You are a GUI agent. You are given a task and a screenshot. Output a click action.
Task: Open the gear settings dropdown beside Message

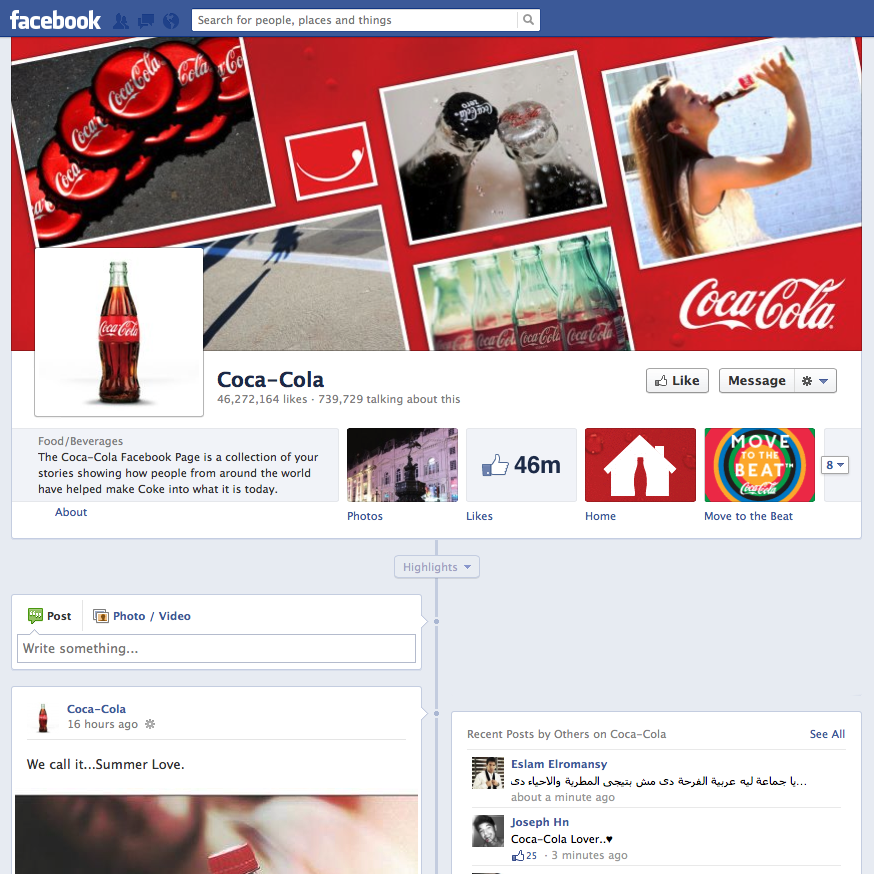pyautogui.click(x=815, y=381)
